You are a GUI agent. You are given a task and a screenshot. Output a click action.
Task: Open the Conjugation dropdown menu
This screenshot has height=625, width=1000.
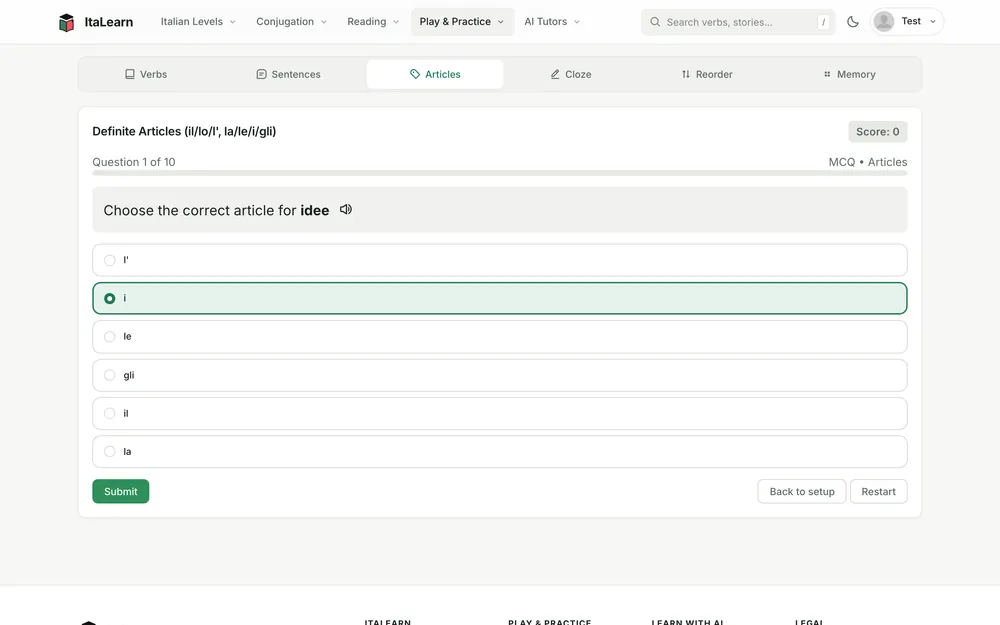[291, 22]
